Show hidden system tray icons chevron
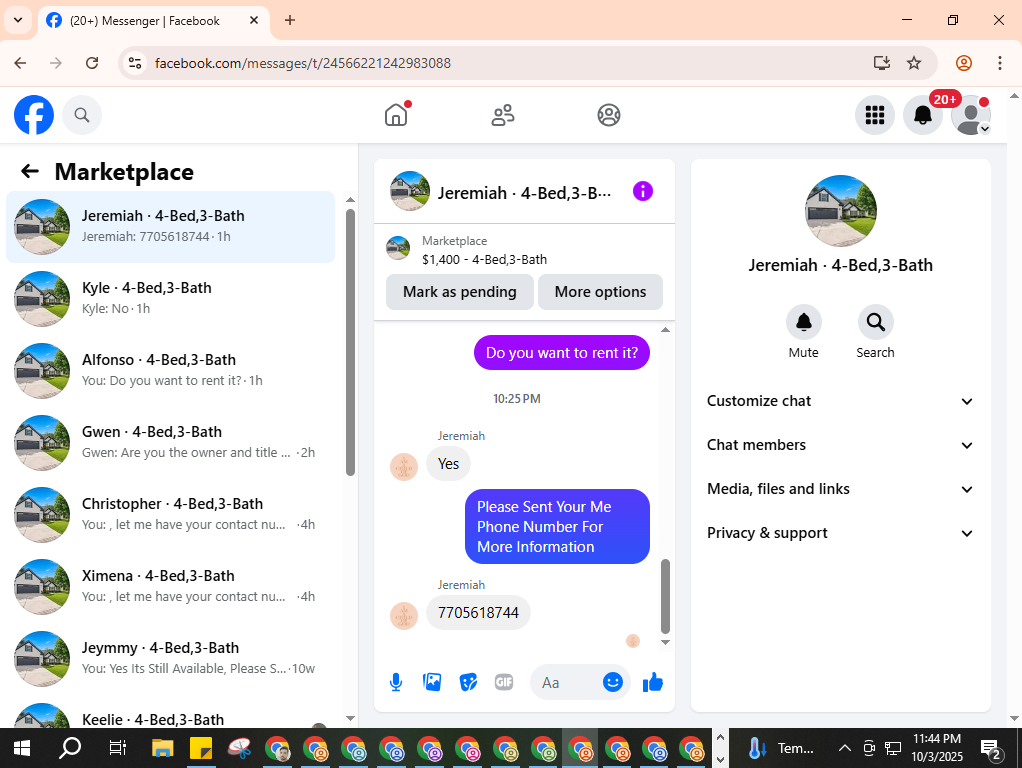The image size is (1022, 768). click(x=844, y=748)
